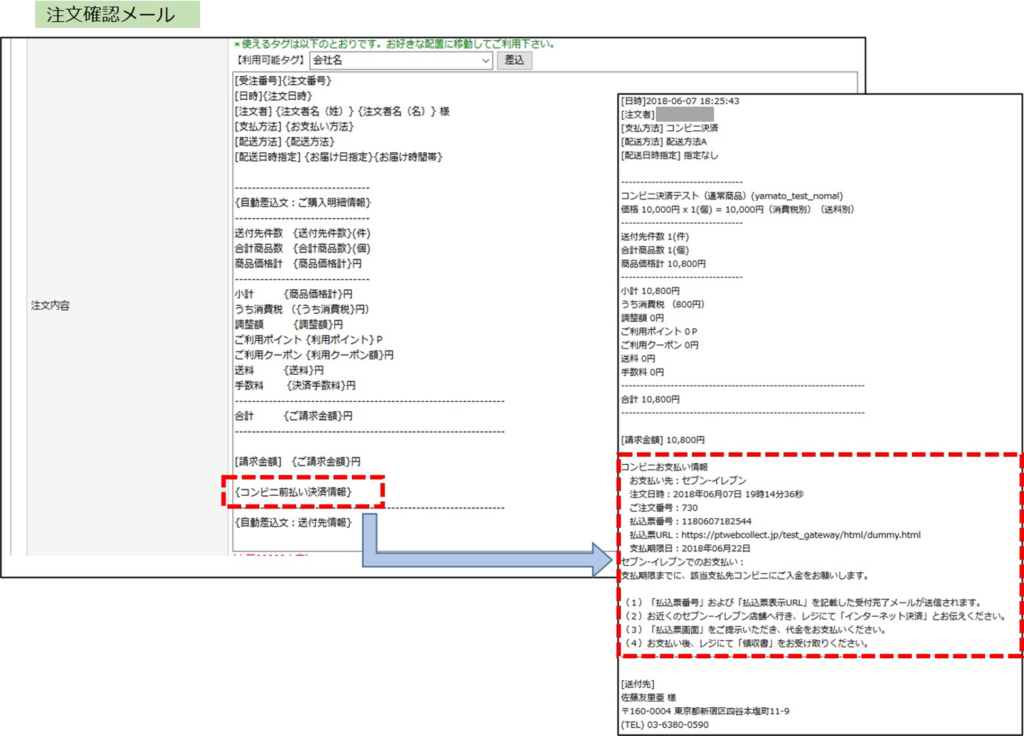Click preview line ご利用クーポン 0円

pos(660,345)
